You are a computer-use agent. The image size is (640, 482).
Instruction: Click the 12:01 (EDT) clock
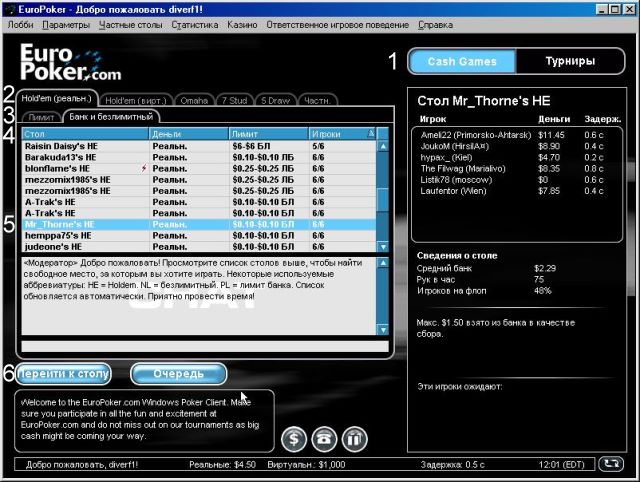561,464
